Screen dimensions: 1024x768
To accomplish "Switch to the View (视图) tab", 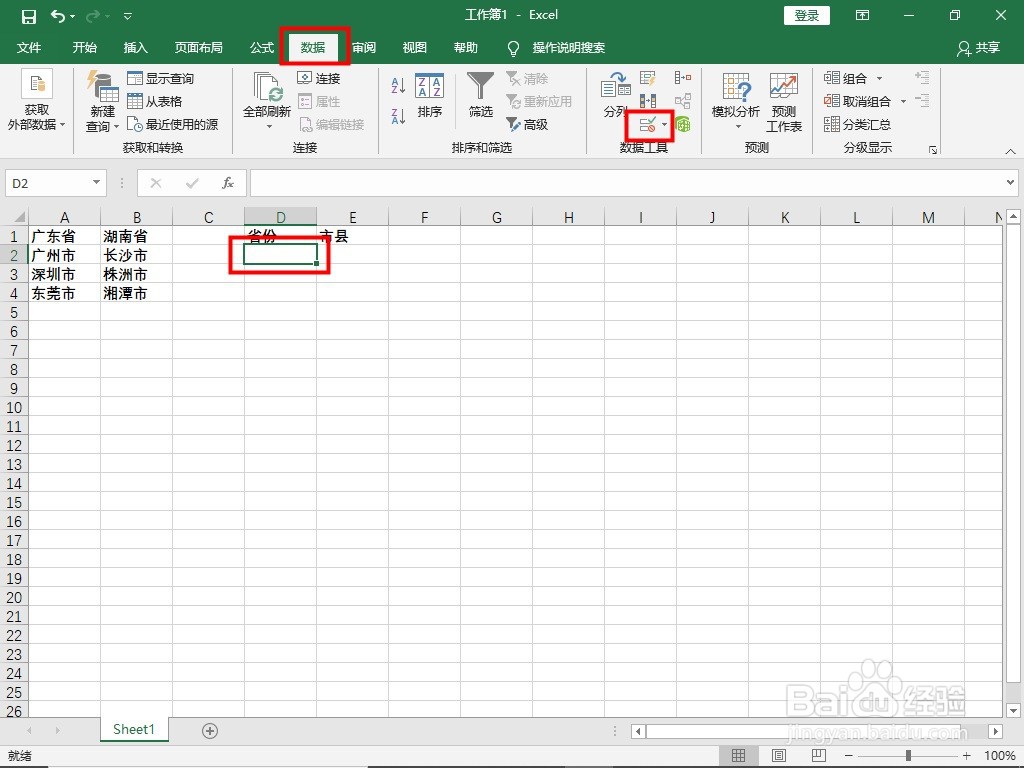I will (414, 48).
